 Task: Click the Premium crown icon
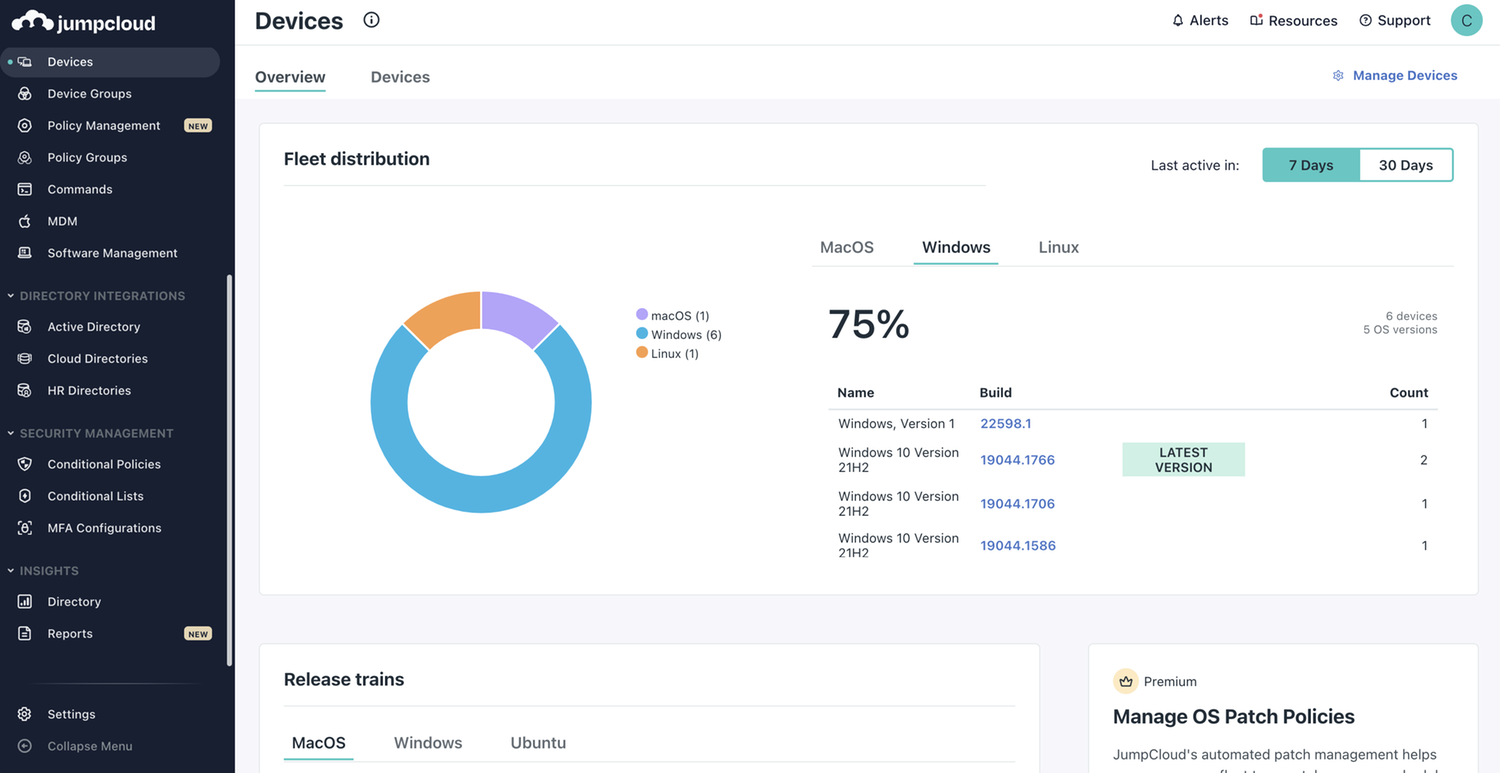coord(1126,681)
